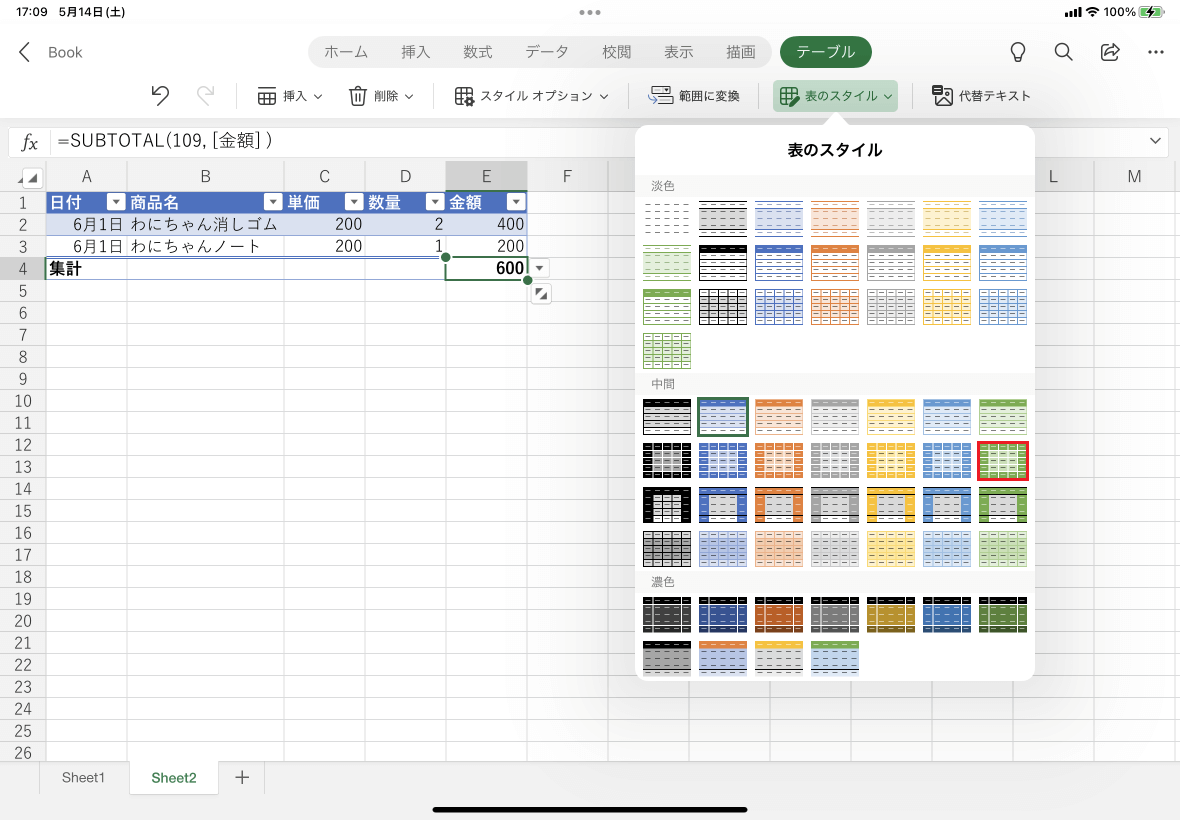
Task: Select Sheet2 tab
Action: tap(174, 778)
